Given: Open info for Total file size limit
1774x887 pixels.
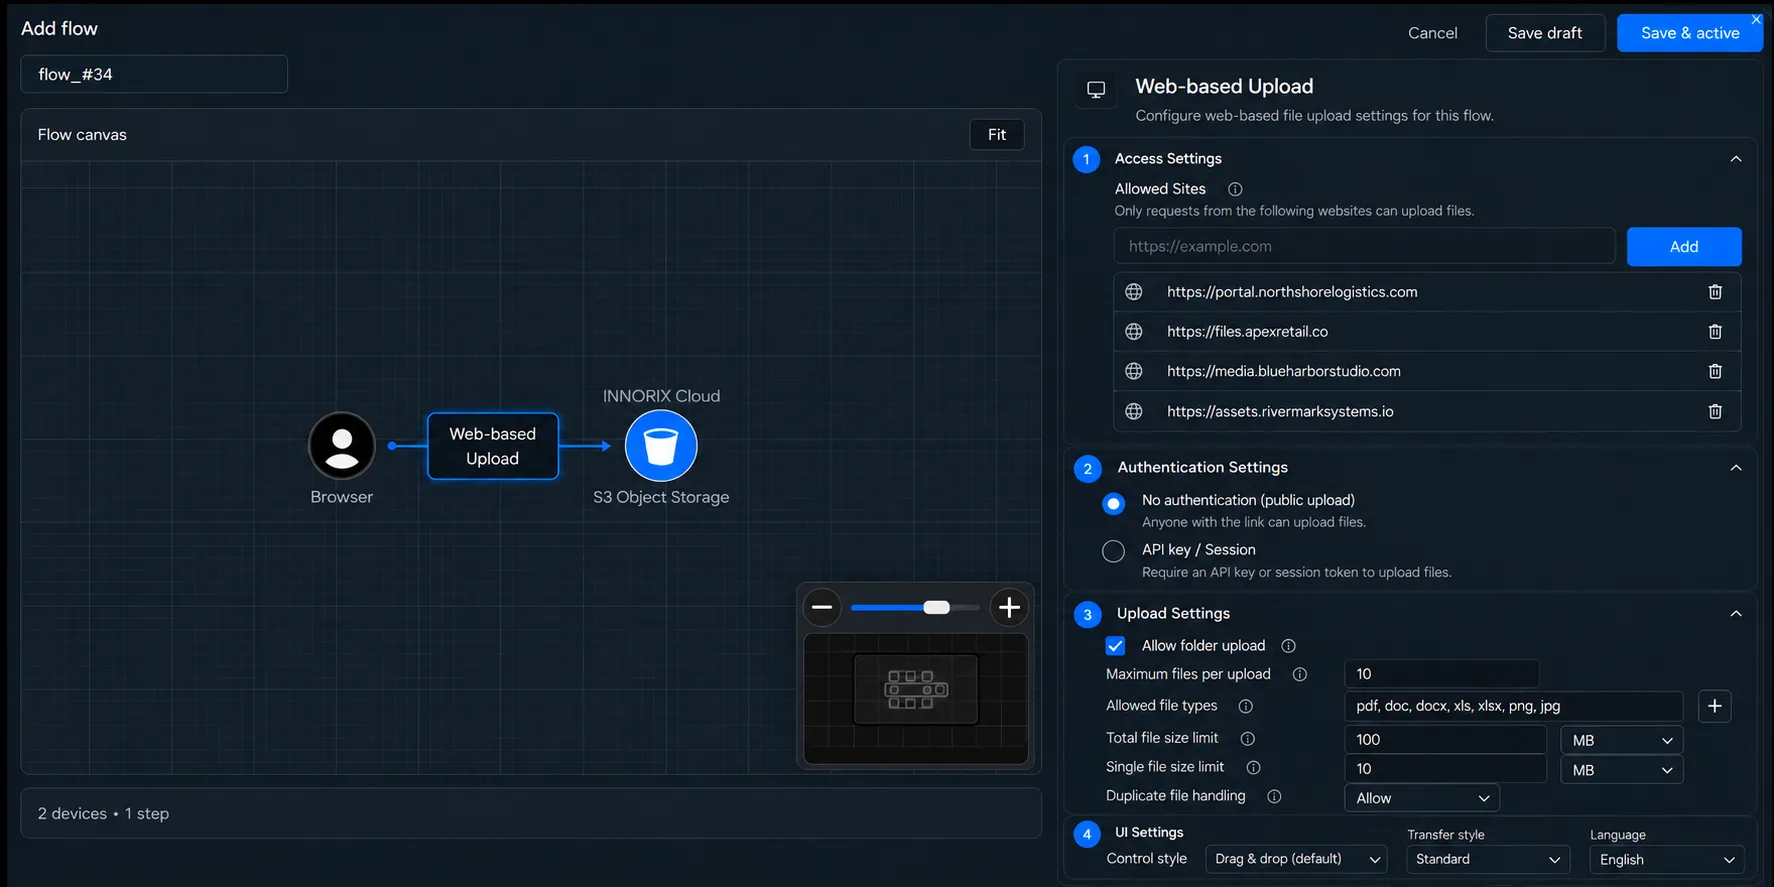Looking at the screenshot, I should [1248, 739].
